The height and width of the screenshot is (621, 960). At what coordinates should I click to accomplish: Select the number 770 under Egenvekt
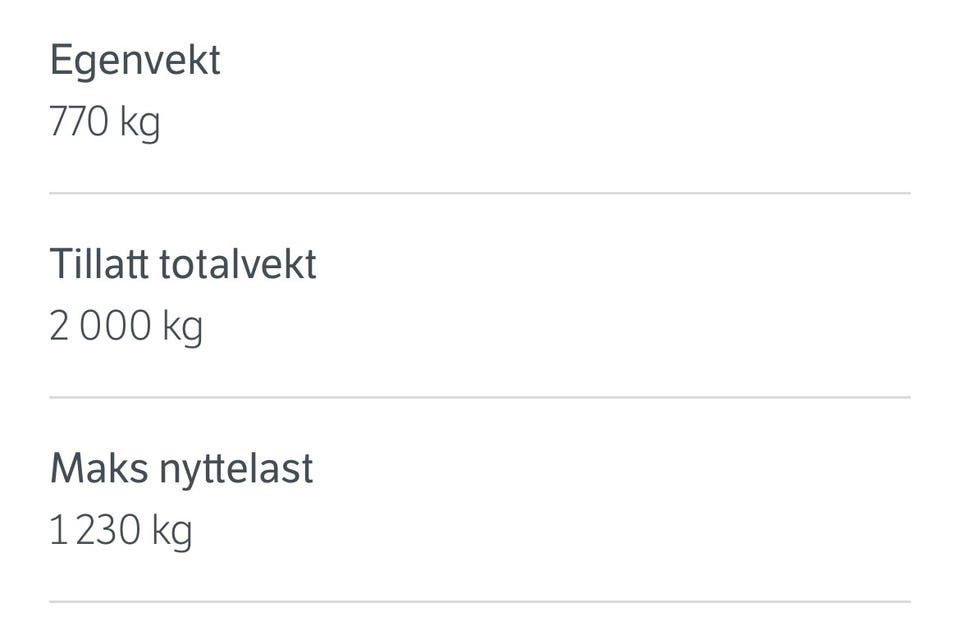click(x=79, y=121)
